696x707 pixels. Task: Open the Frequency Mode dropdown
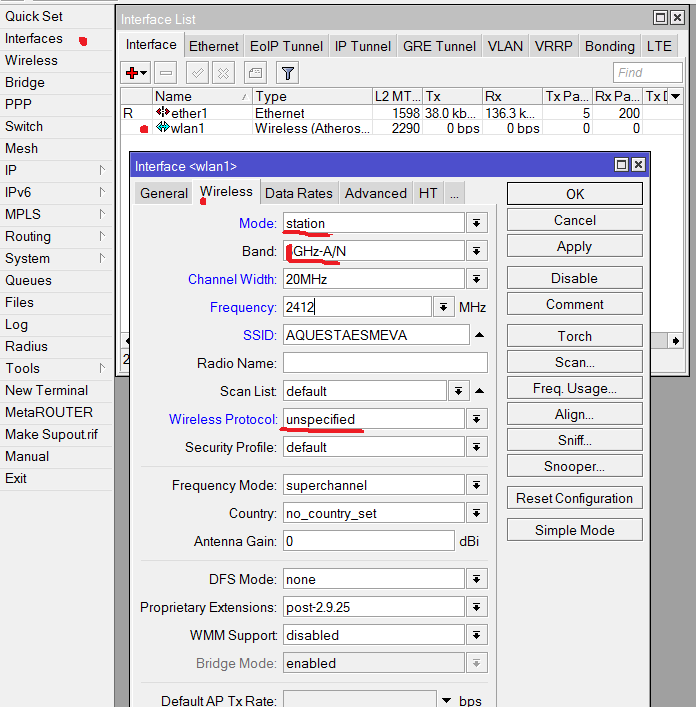pos(476,485)
